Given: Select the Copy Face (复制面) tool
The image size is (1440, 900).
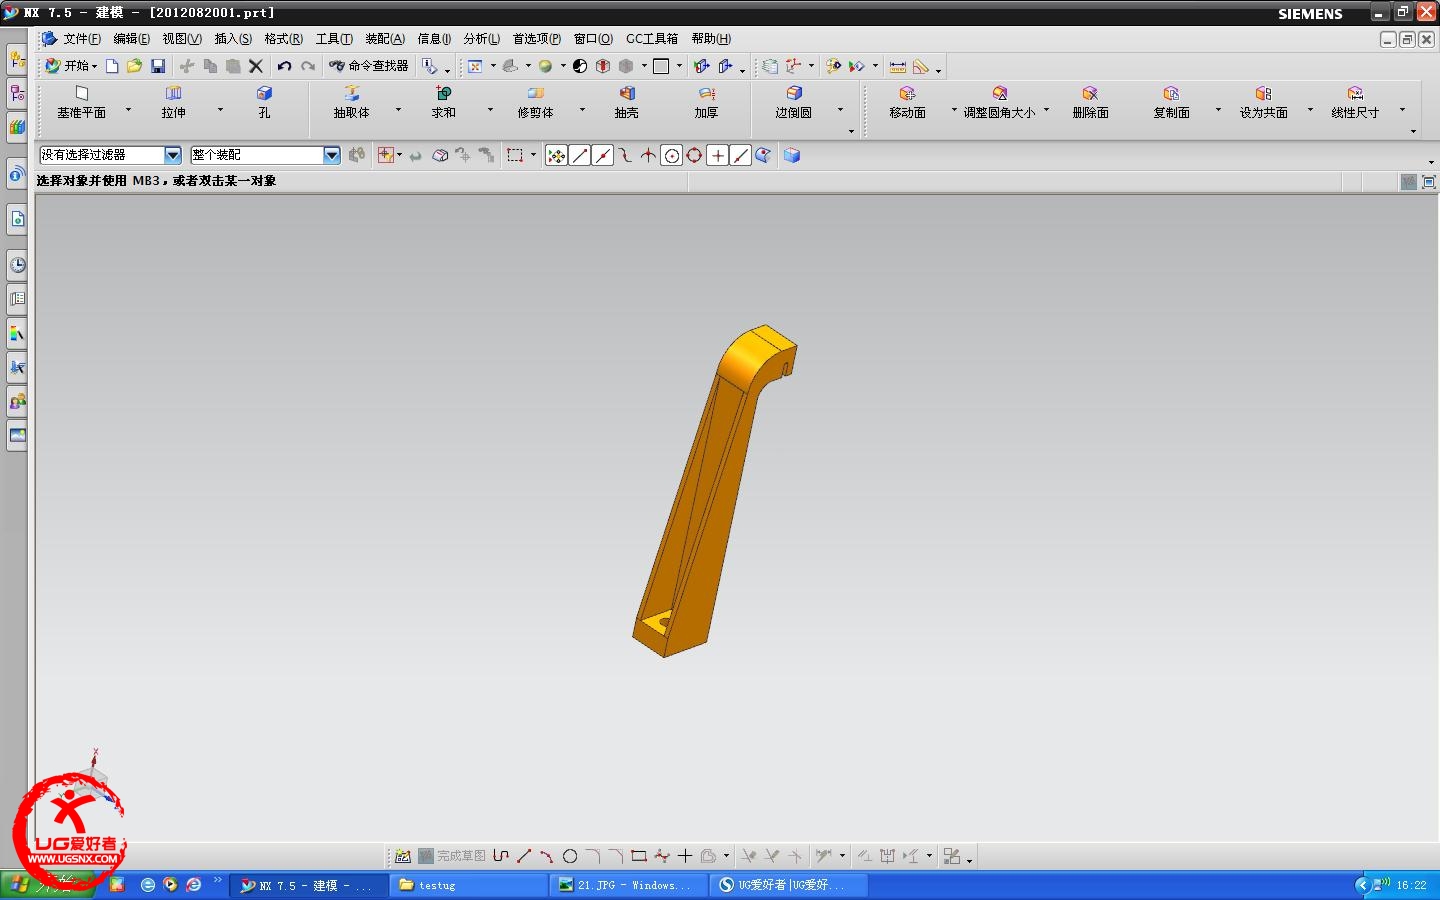Looking at the screenshot, I should pos(1171,102).
